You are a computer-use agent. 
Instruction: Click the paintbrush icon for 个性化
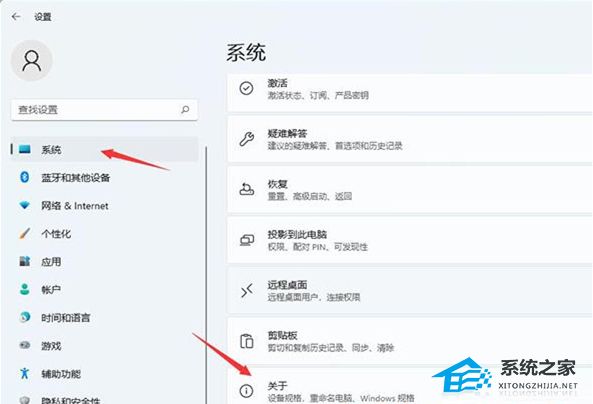(x=25, y=233)
